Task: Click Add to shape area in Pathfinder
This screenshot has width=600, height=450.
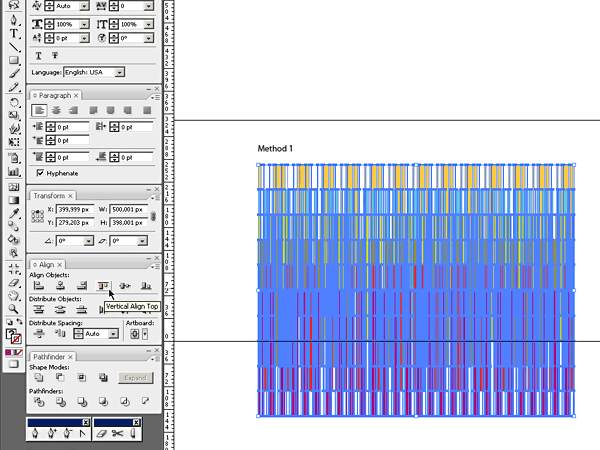Action: [39, 378]
